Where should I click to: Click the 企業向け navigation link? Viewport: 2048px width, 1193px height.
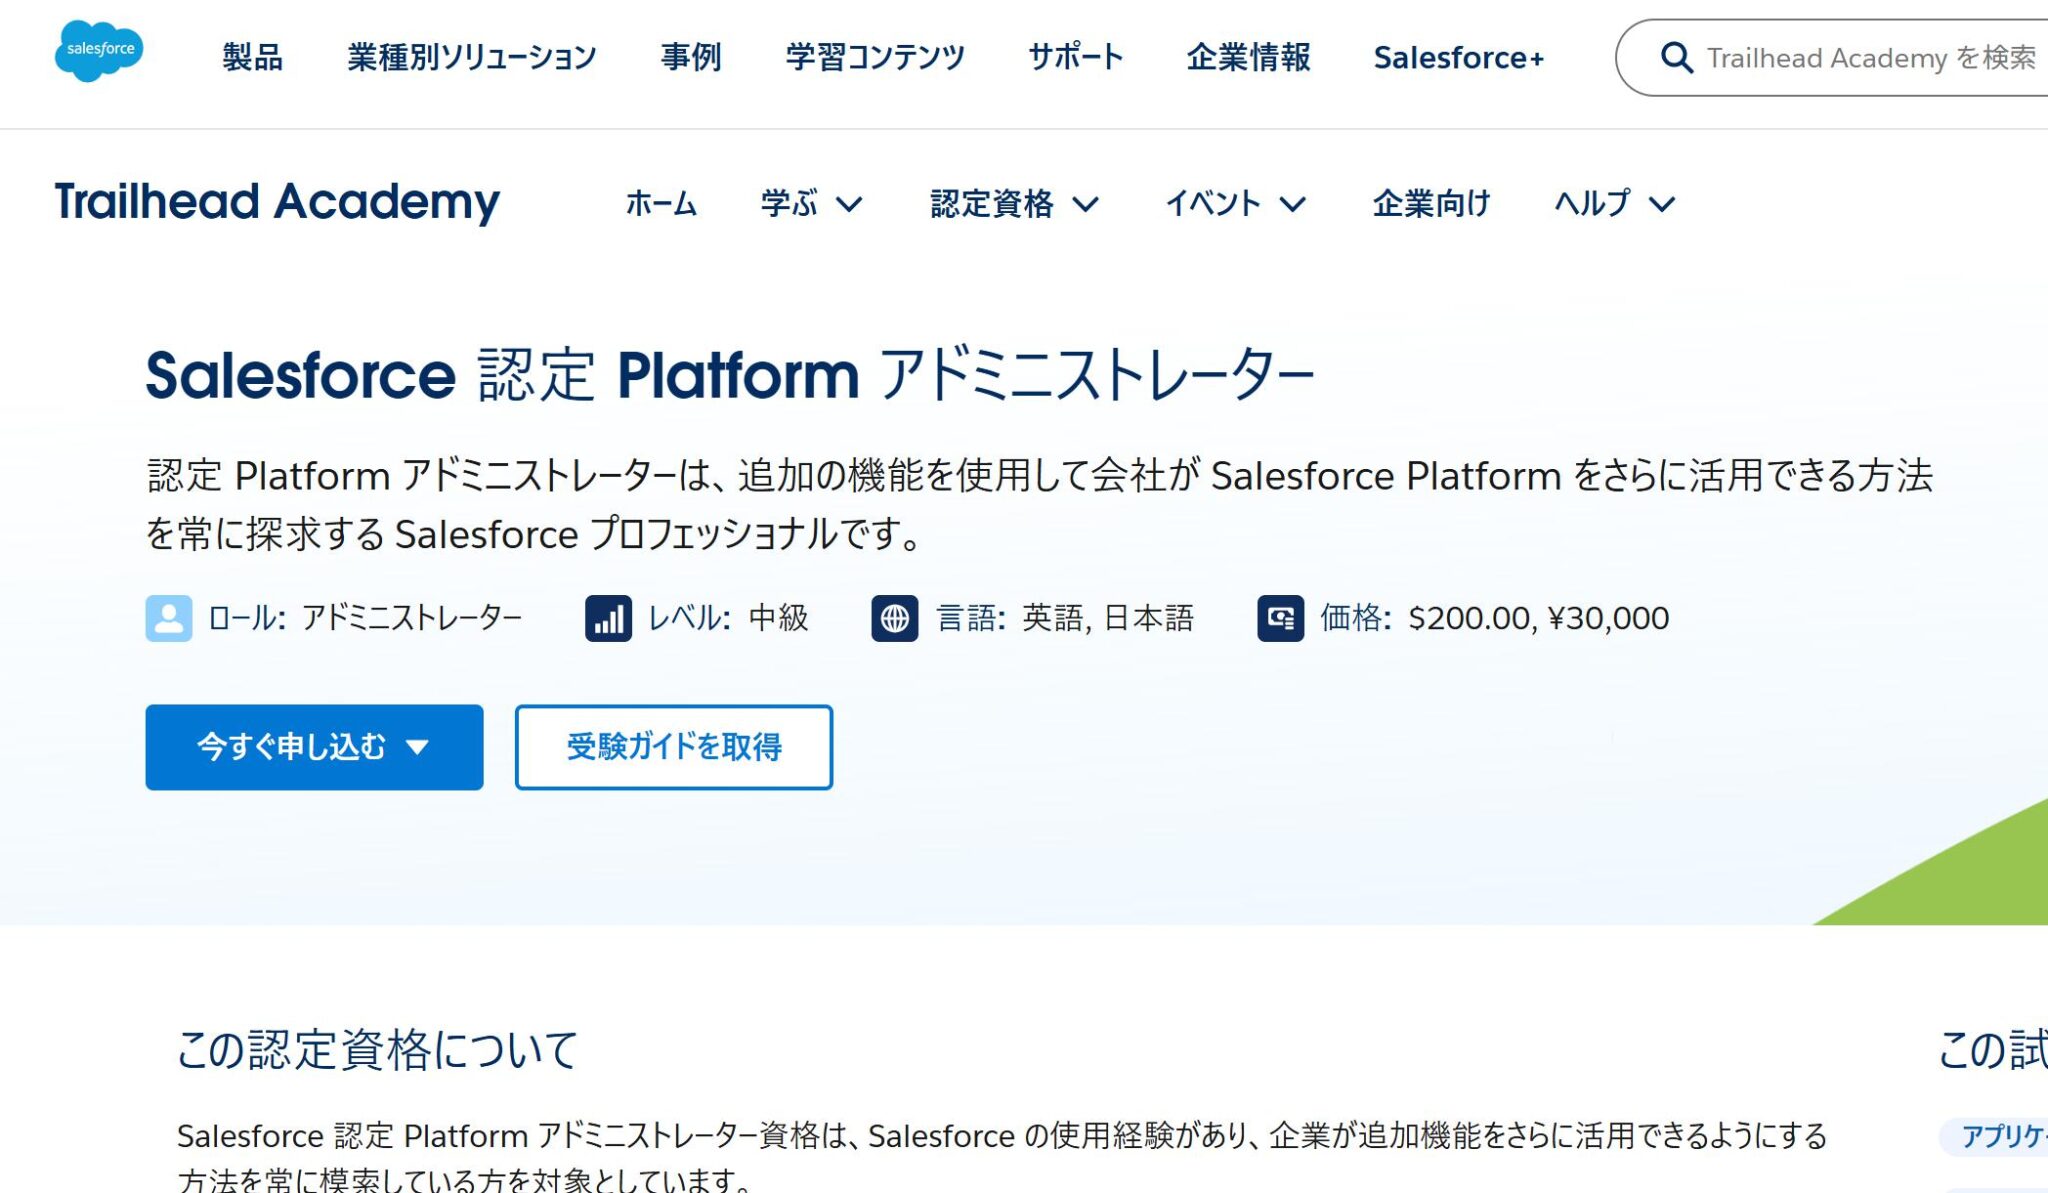pyautogui.click(x=1431, y=204)
